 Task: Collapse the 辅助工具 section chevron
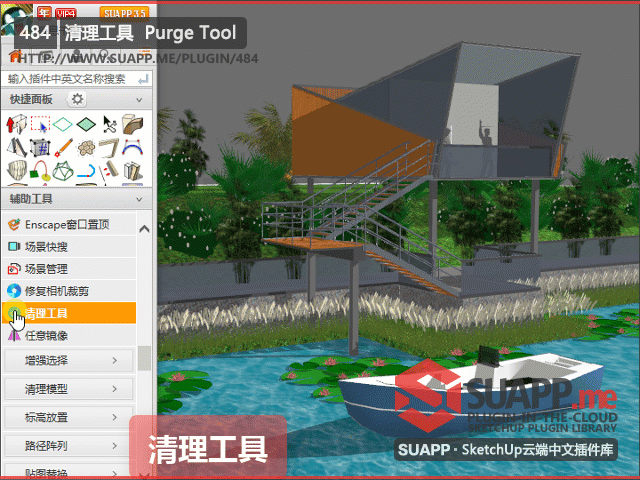point(139,199)
